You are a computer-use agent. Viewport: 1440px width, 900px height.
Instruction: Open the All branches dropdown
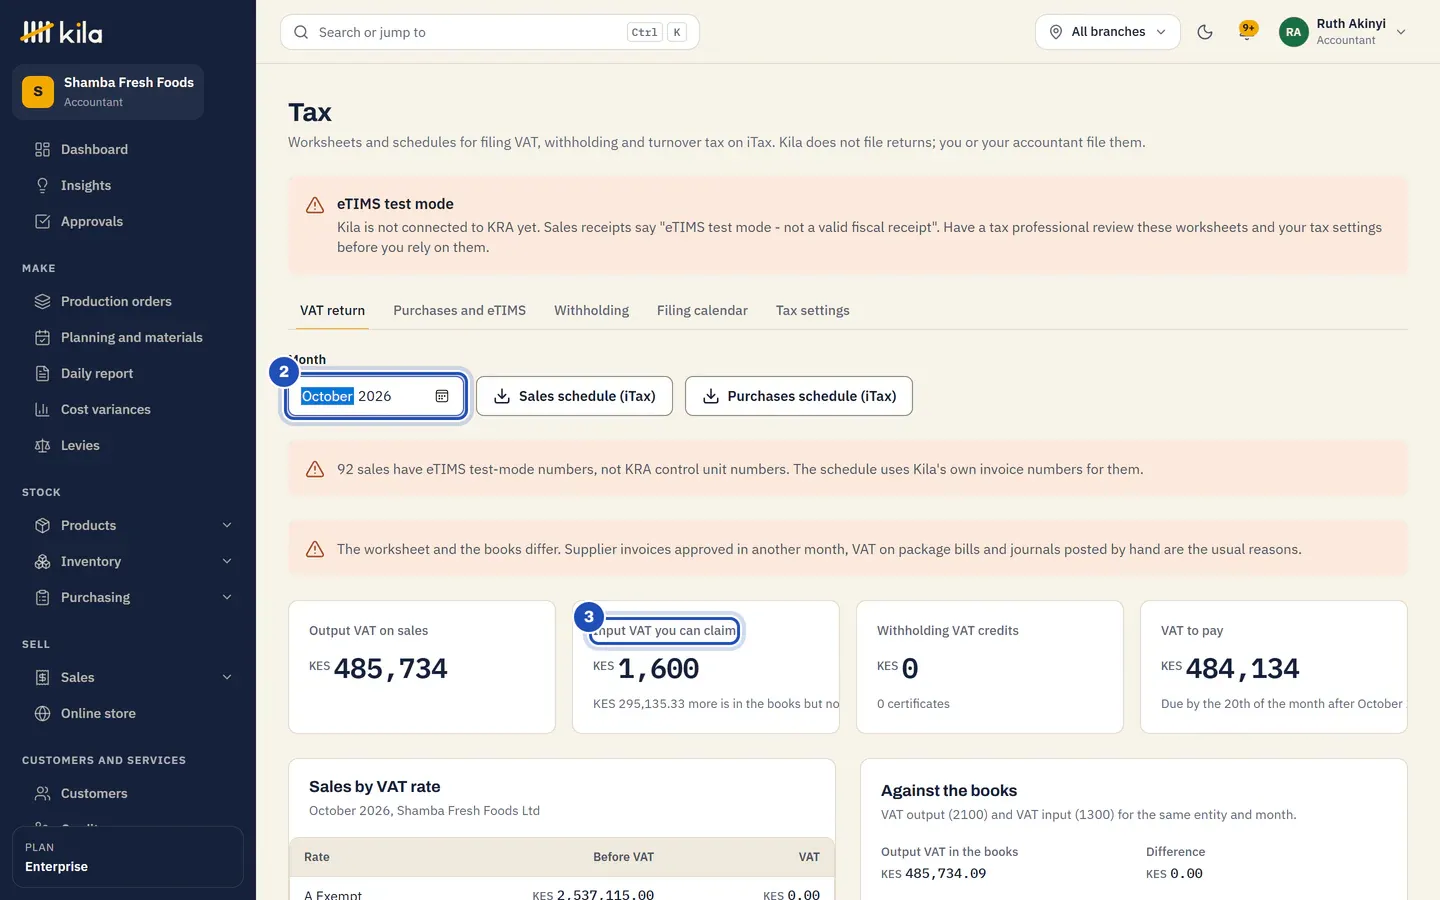click(1108, 32)
